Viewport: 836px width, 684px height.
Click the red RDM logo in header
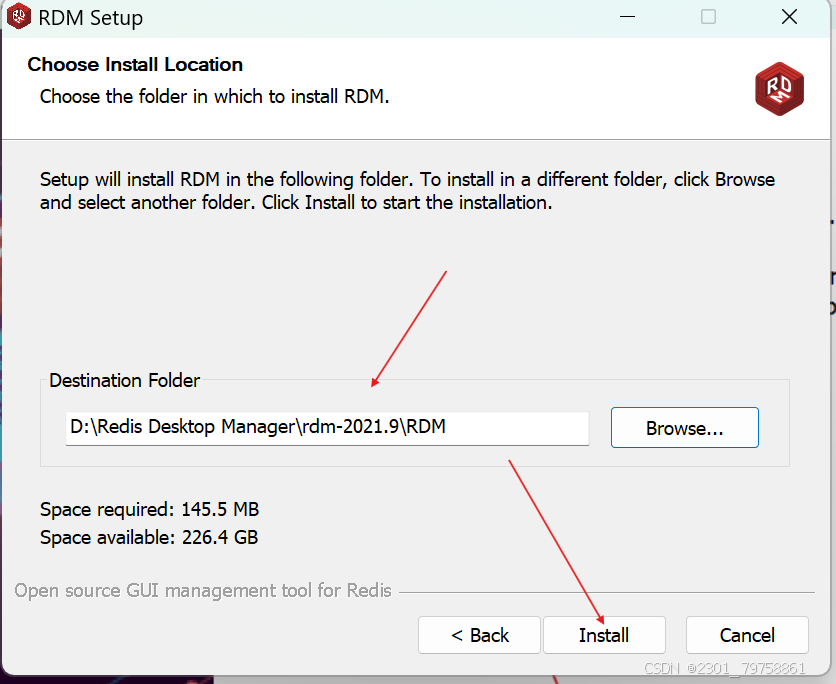[x=779, y=89]
